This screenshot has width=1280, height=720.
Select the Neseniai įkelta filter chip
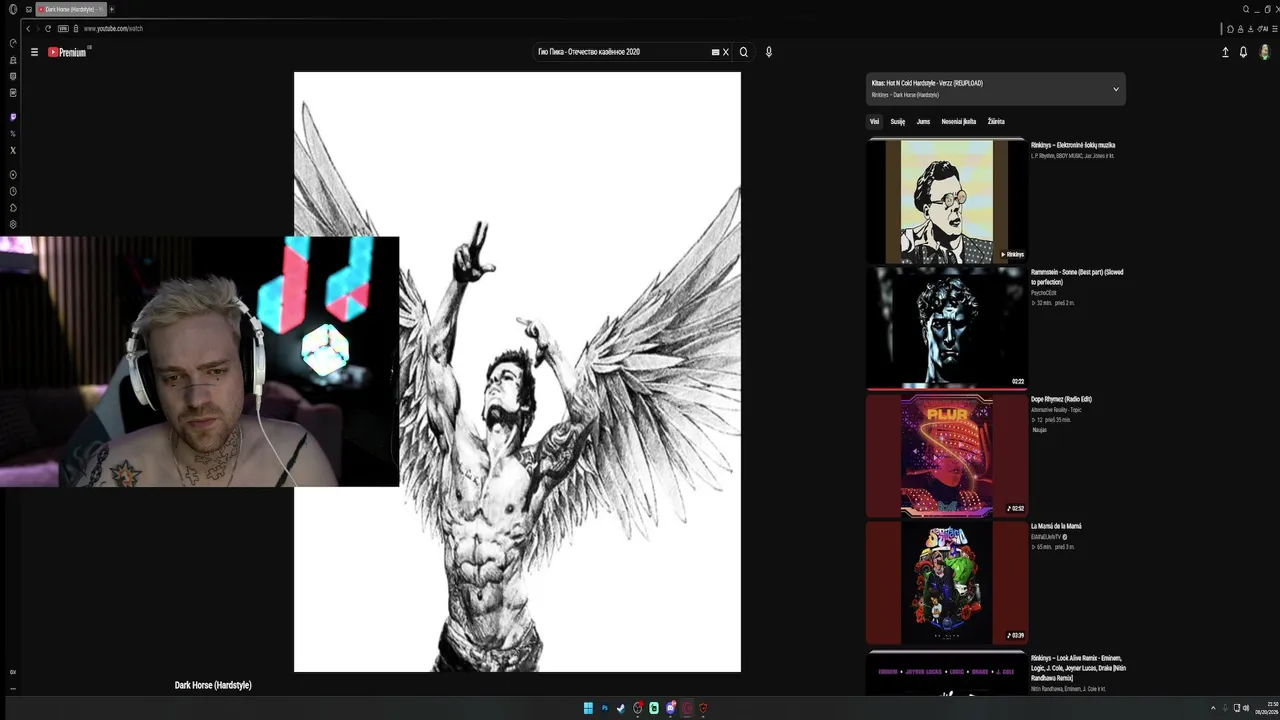959,122
